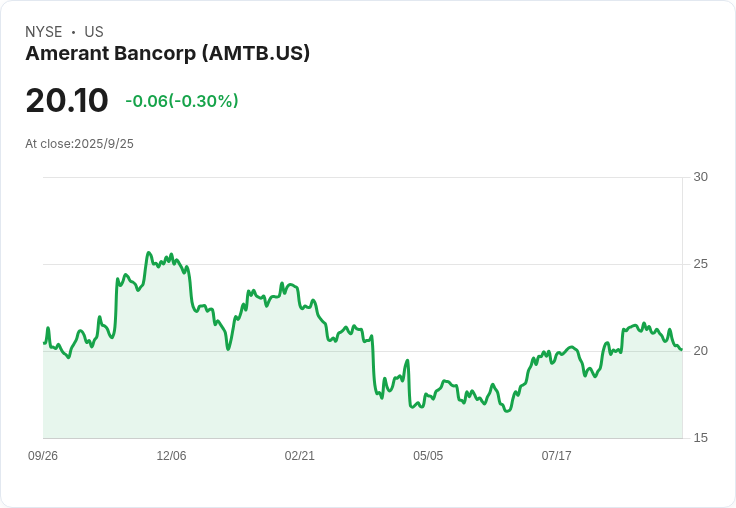Viewport: 736px width, 508px height.
Task: Select the 12/06 date on x-axis
Action: point(171,456)
